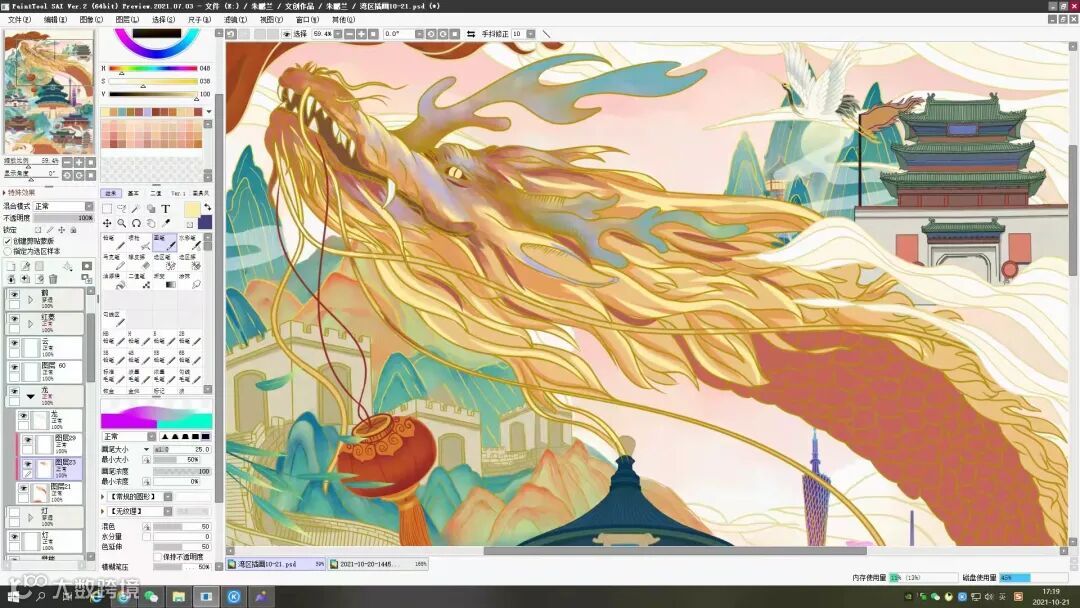Select the 二值笔 binary pen
This screenshot has width=1080, height=608.
tap(139, 281)
